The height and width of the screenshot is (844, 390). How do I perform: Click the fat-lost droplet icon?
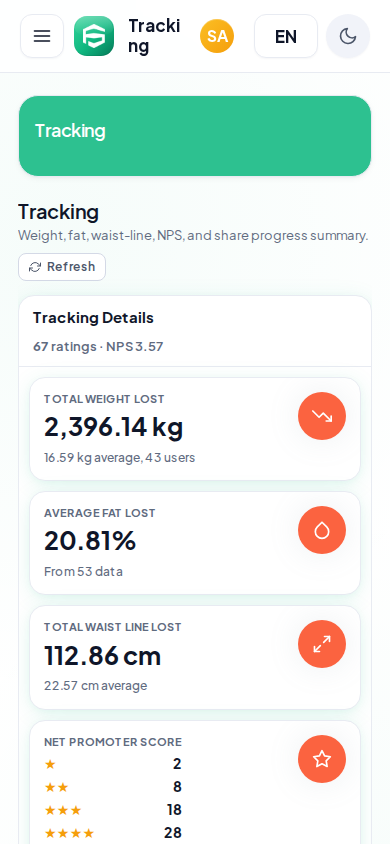(x=322, y=530)
